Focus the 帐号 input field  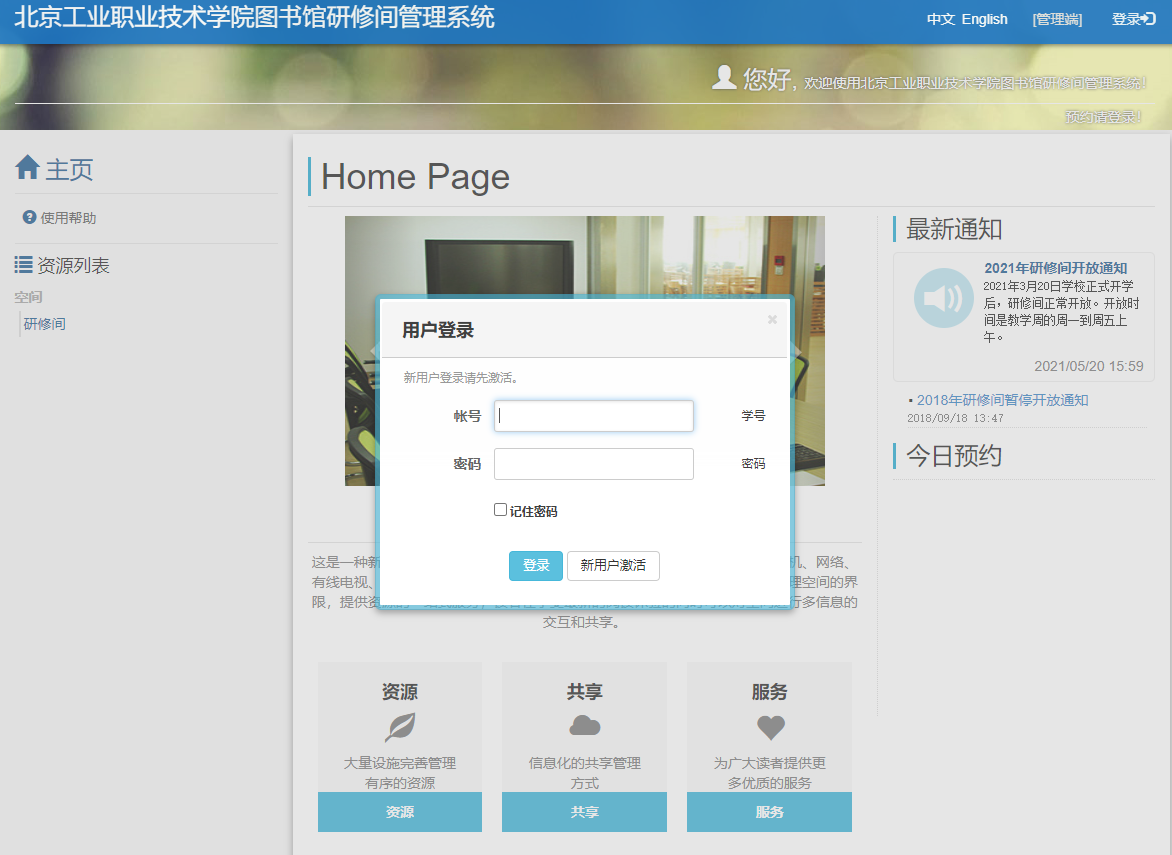pos(593,416)
